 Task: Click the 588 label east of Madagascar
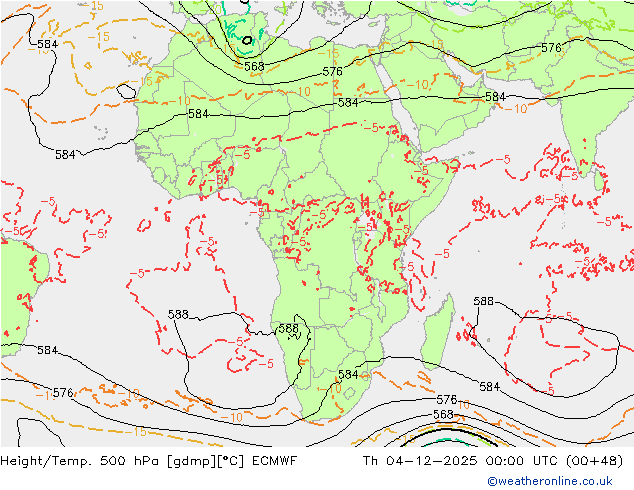point(484,301)
